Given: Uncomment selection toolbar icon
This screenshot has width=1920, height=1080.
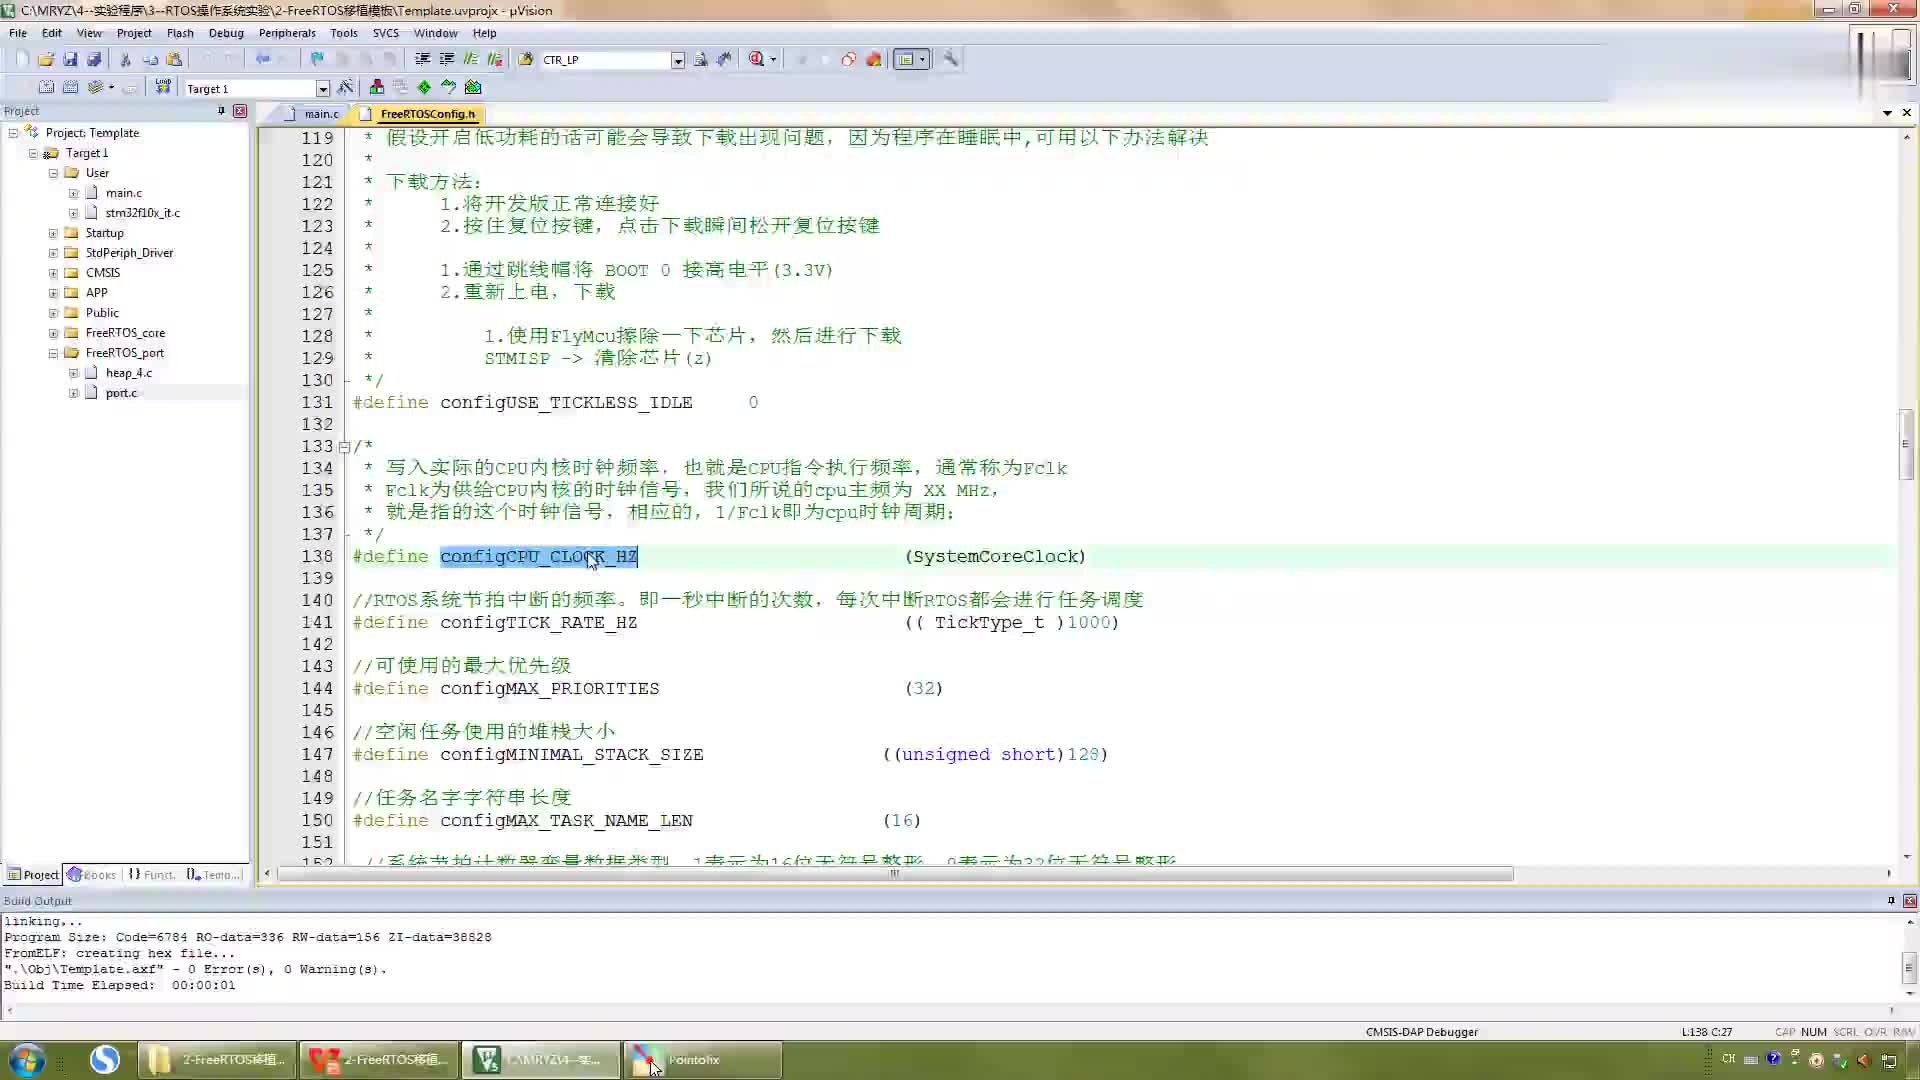Looking at the screenshot, I should pyautogui.click(x=494, y=59).
